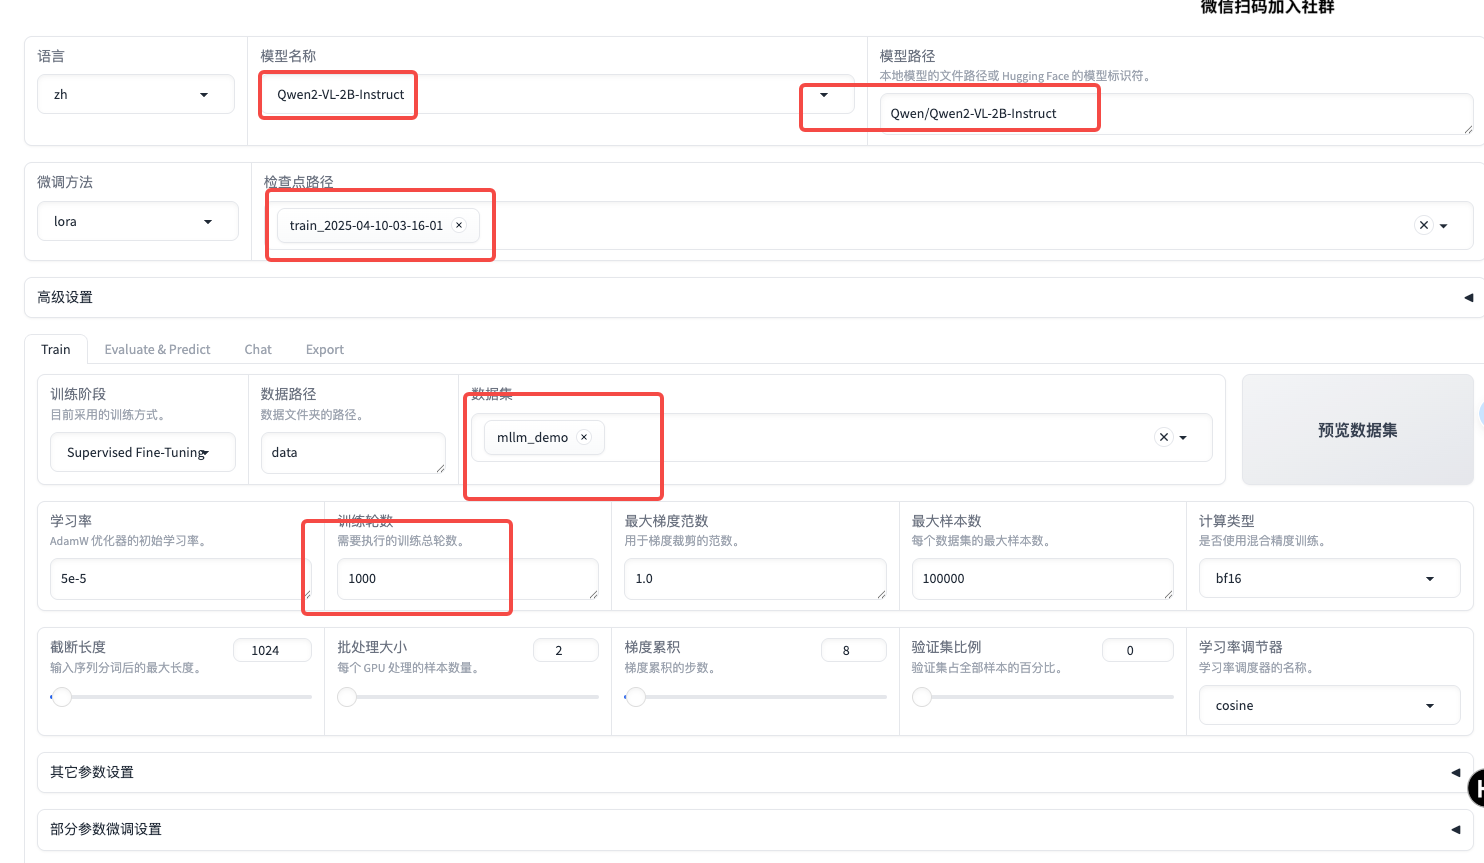
Task: Click the 训练轮数 input field
Action: coord(468,579)
